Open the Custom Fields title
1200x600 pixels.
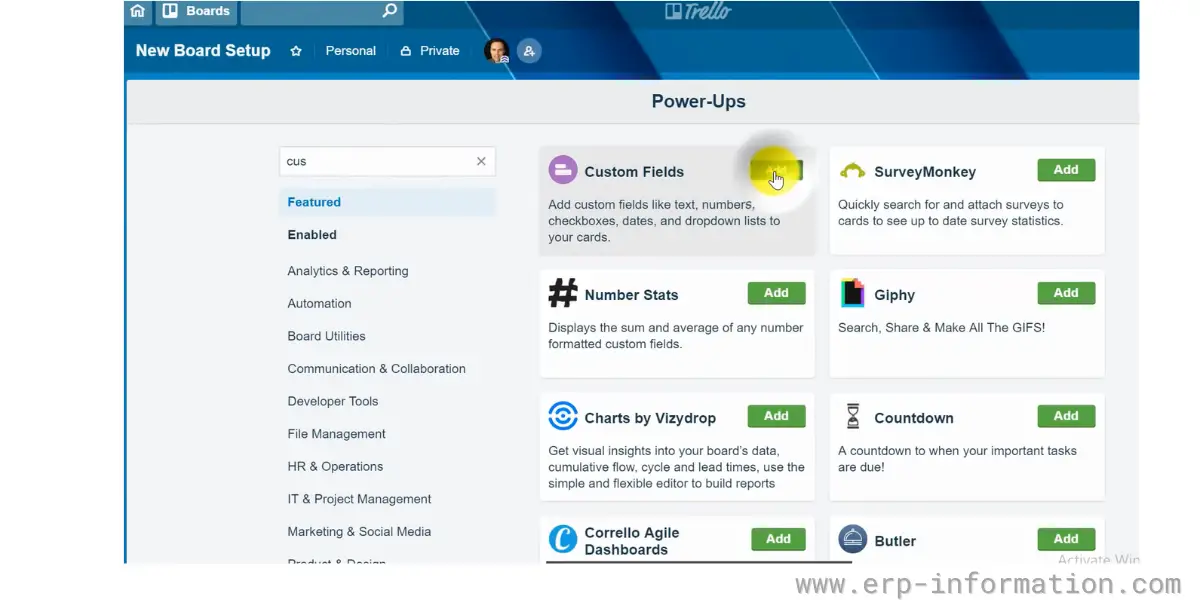(x=634, y=172)
